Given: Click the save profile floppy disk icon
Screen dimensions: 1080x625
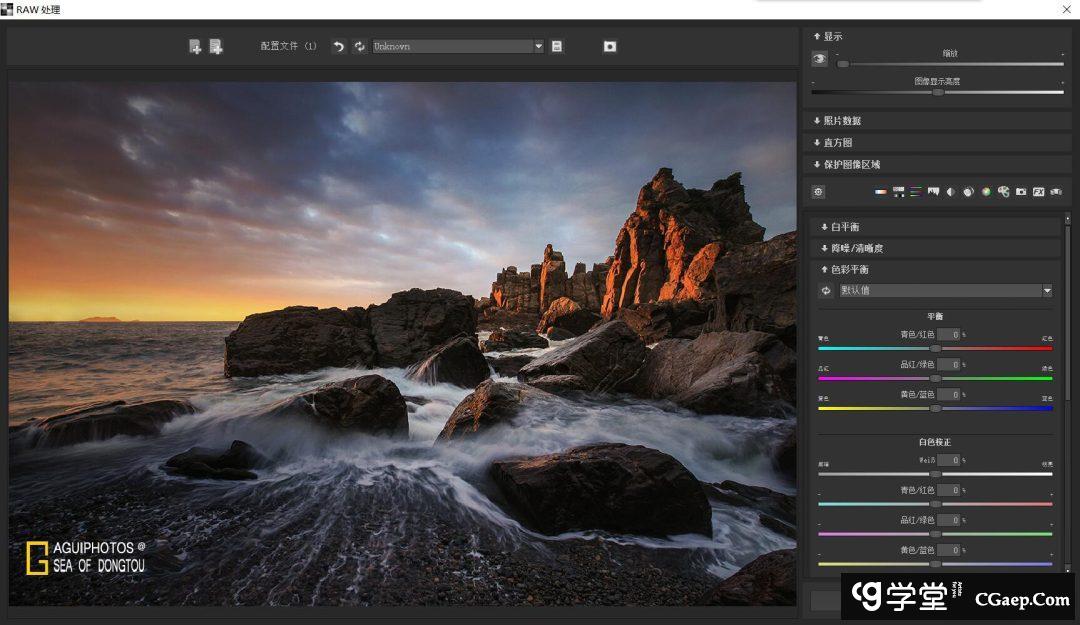Looking at the screenshot, I should click(x=557, y=46).
